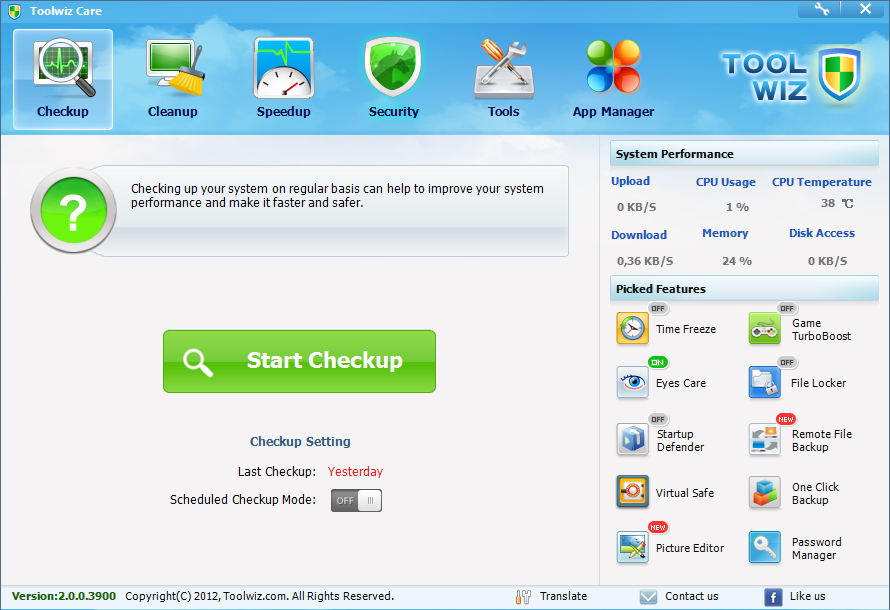The height and width of the screenshot is (610, 890).
Task: Click the Upload label
Action: click(630, 181)
